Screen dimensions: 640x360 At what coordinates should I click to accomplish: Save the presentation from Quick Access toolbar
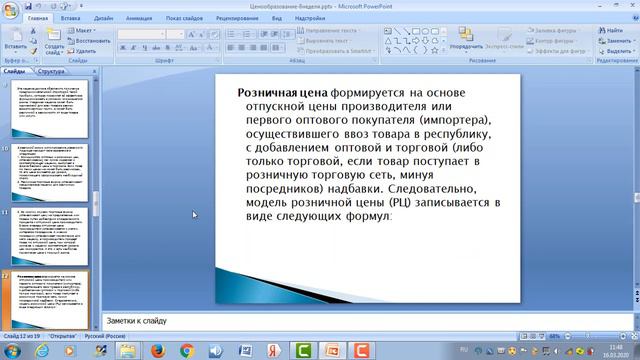[x=28, y=6]
